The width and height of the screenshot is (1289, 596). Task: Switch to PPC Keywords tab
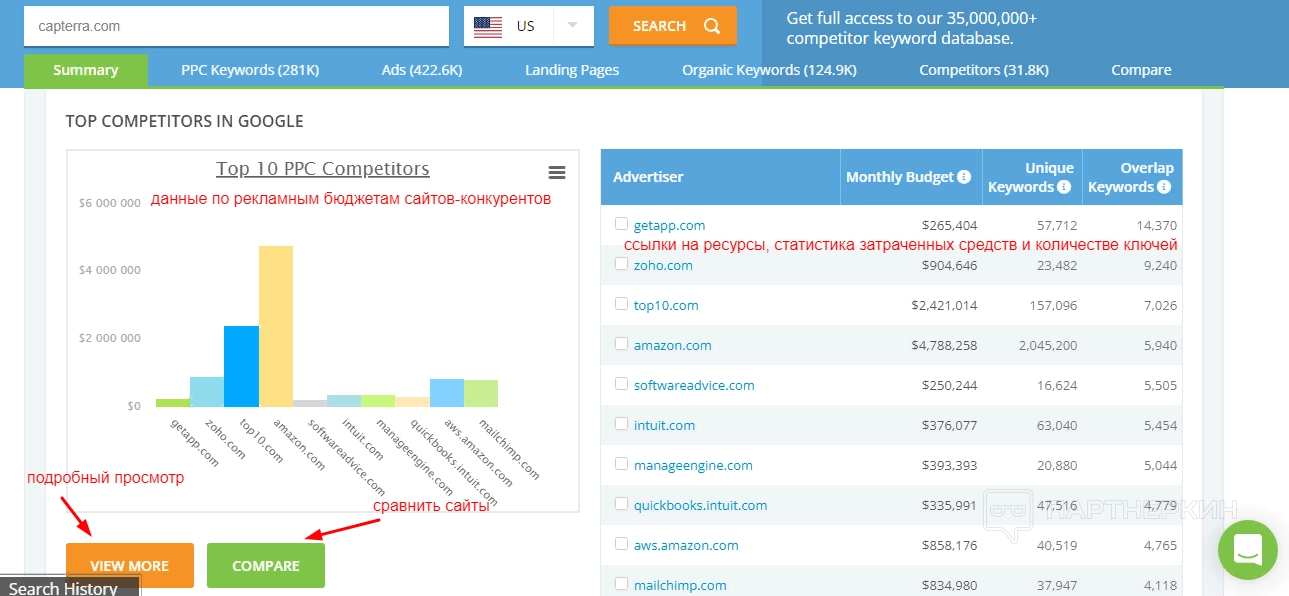(x=250, y=70)
